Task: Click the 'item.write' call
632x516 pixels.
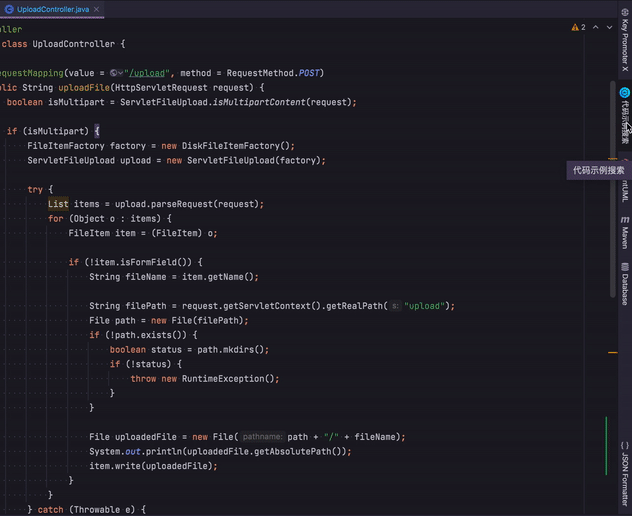Action: pyautogui.click(x=114, y=466)
